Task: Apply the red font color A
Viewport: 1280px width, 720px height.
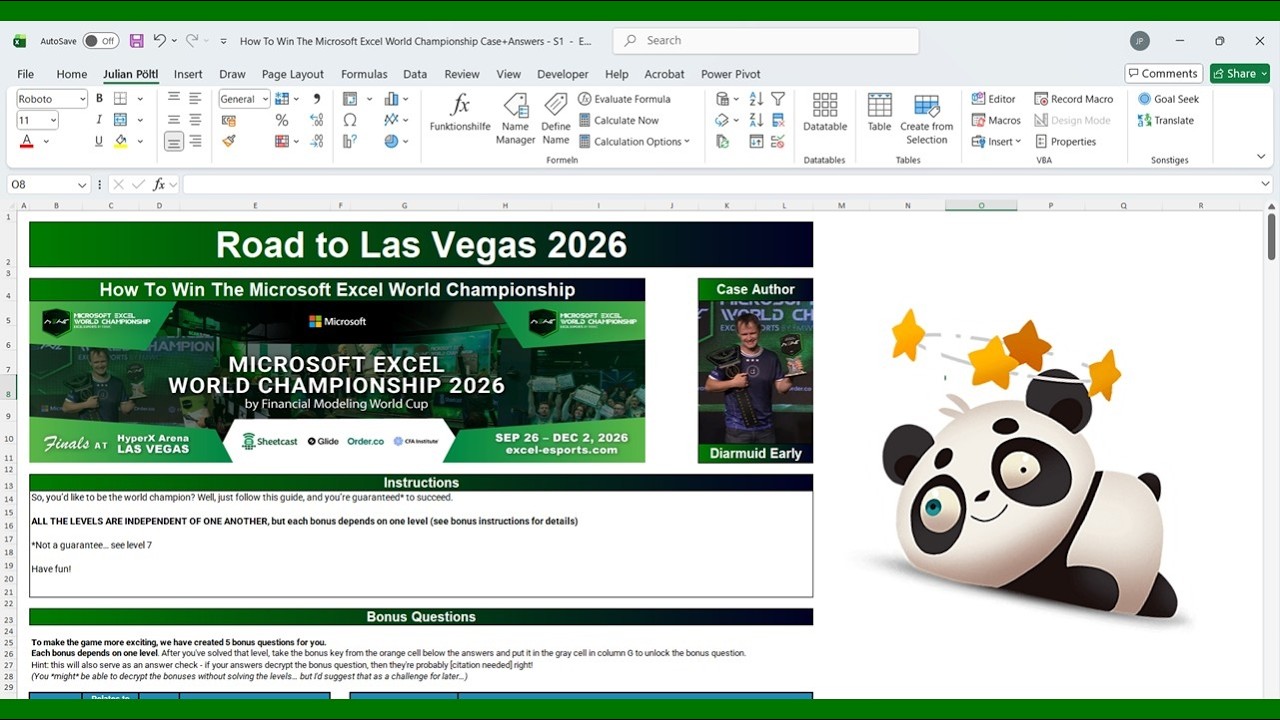Action: (27, 141)
